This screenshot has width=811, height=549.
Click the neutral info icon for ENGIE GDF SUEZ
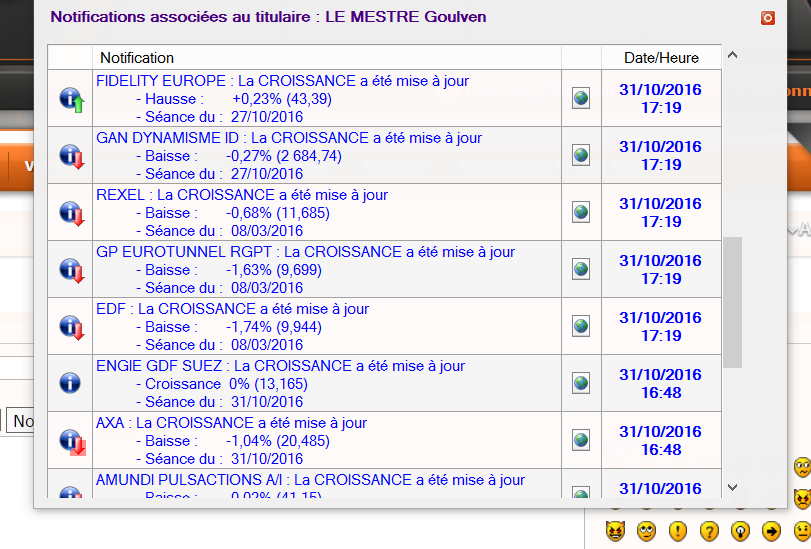click(x=70, y=383)
